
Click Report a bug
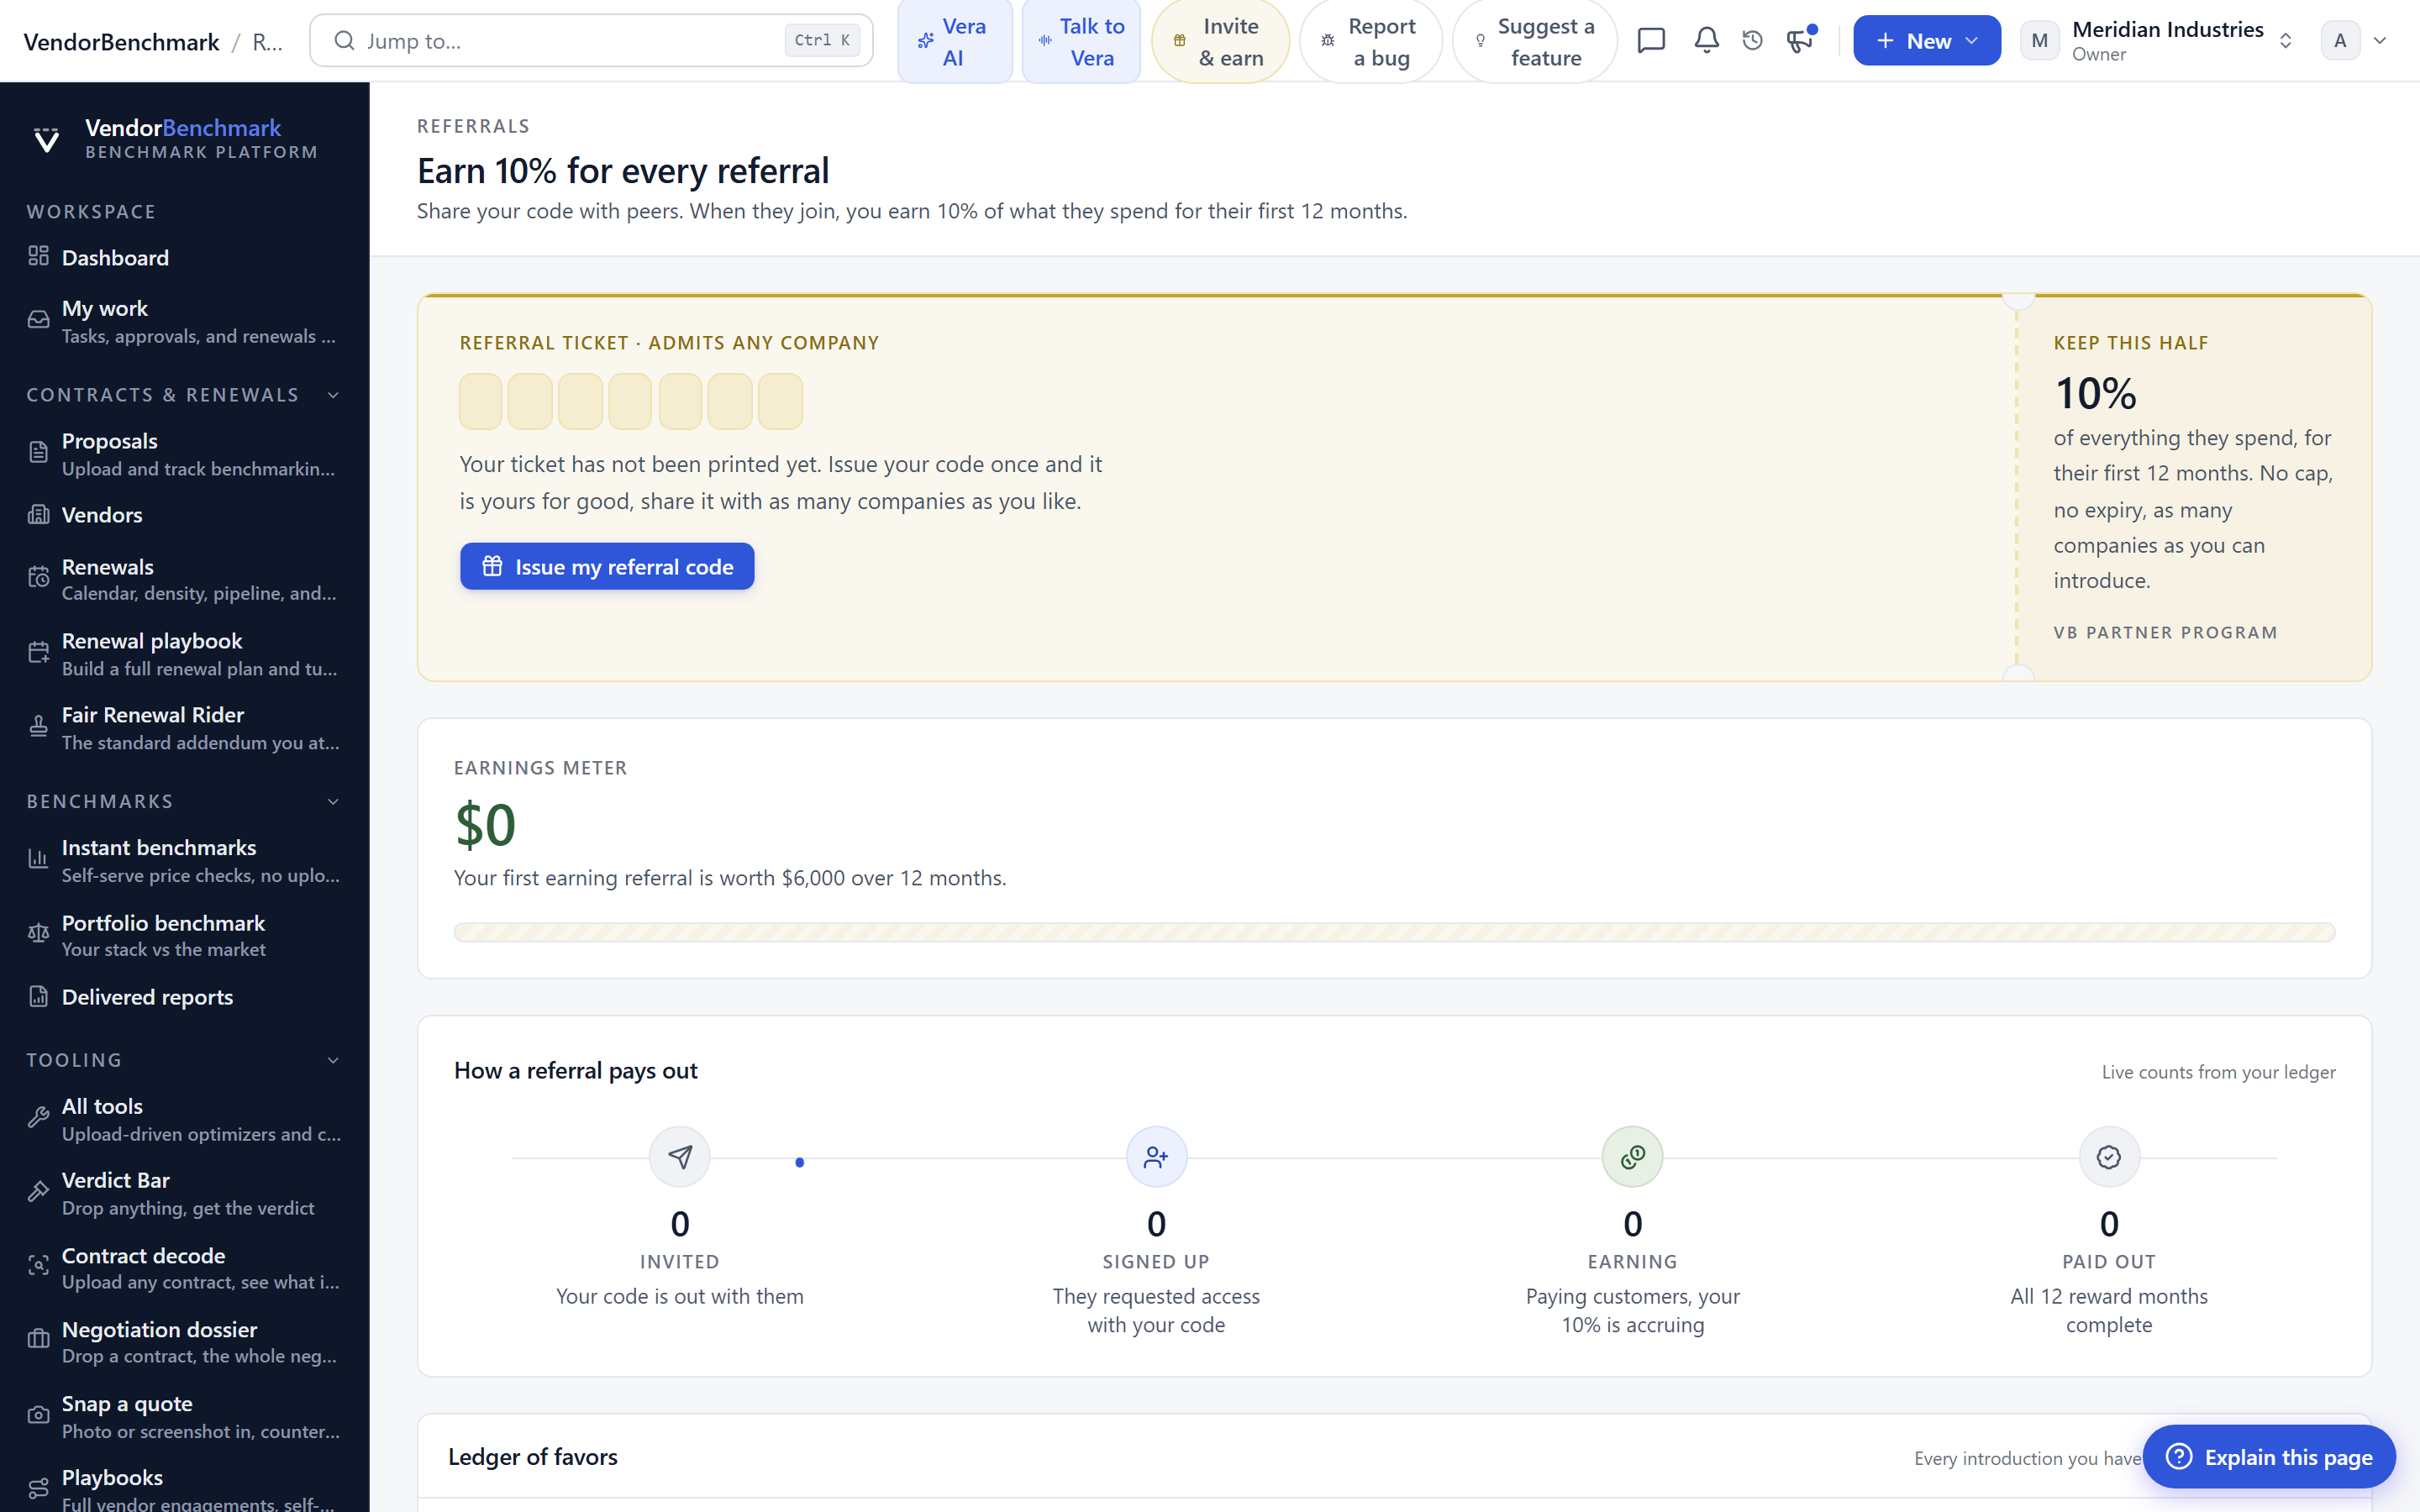point(1370,41)
